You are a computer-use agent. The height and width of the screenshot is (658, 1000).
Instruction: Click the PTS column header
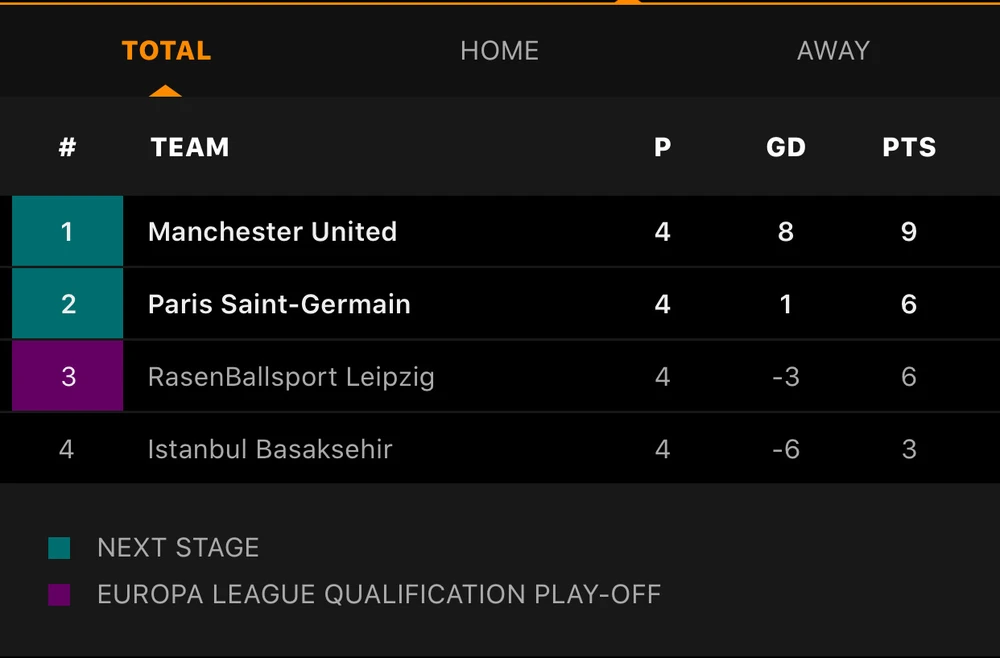(x=909, y=148)
